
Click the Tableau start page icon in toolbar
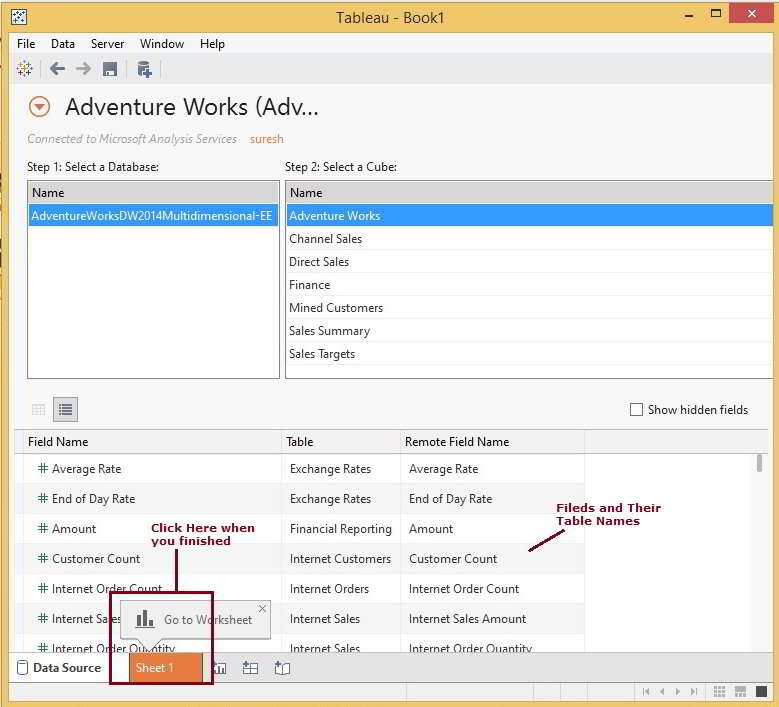(x=24, y=69)
